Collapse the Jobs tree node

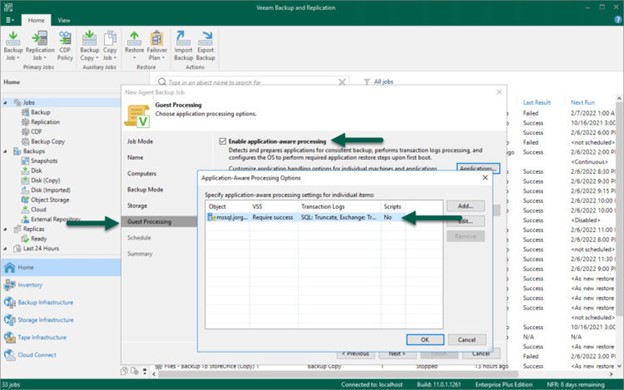tap(5, 103)
